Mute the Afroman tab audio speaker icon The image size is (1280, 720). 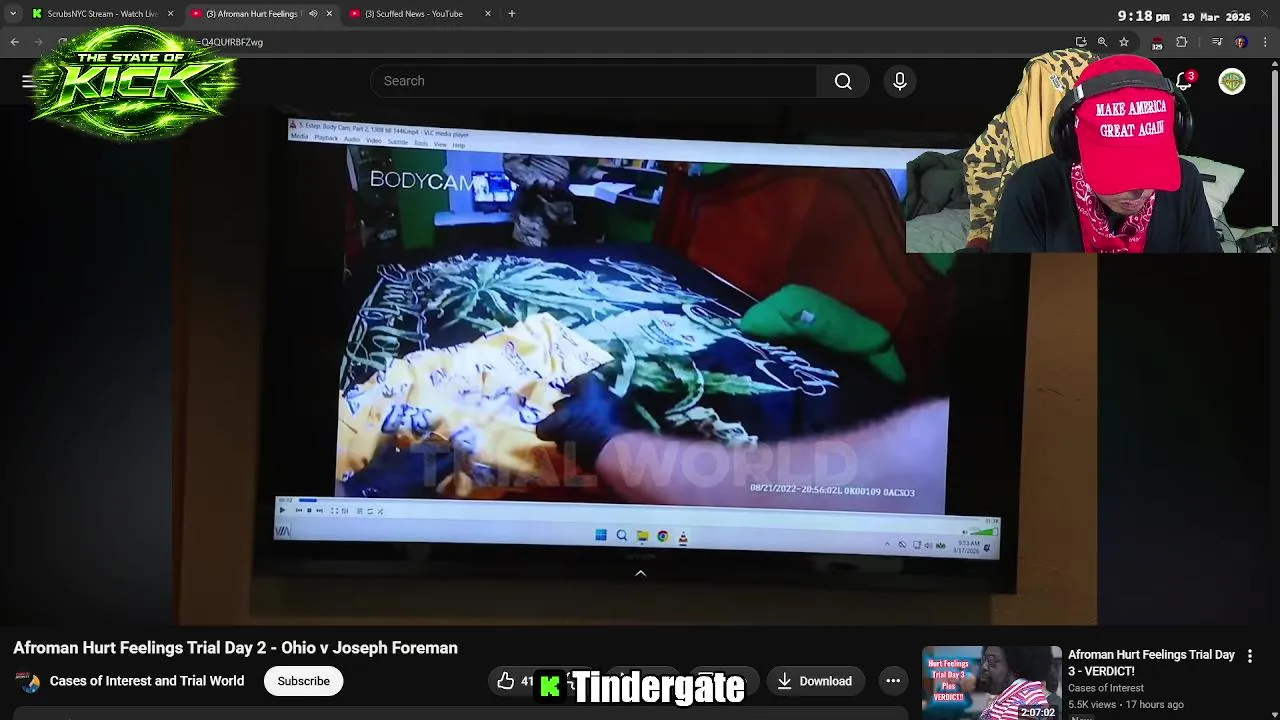point(313,14)
